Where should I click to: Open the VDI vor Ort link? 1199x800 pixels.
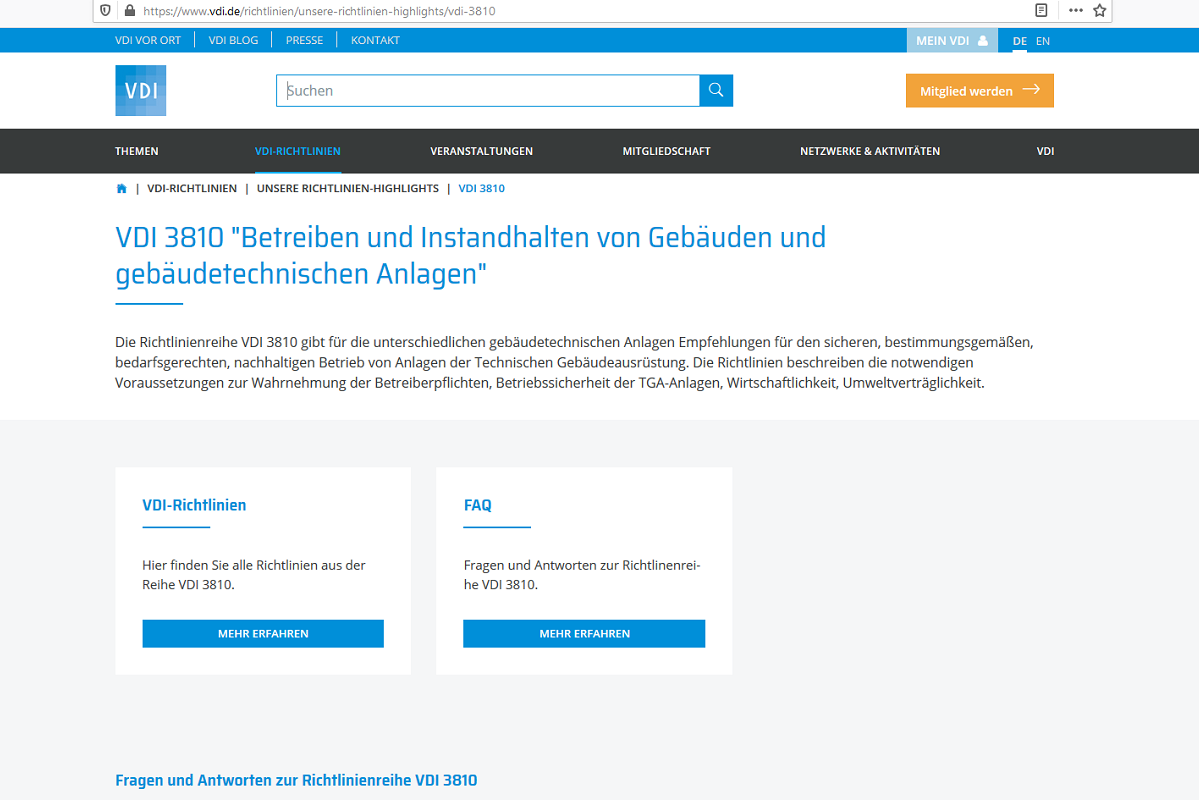coord(148,41)
